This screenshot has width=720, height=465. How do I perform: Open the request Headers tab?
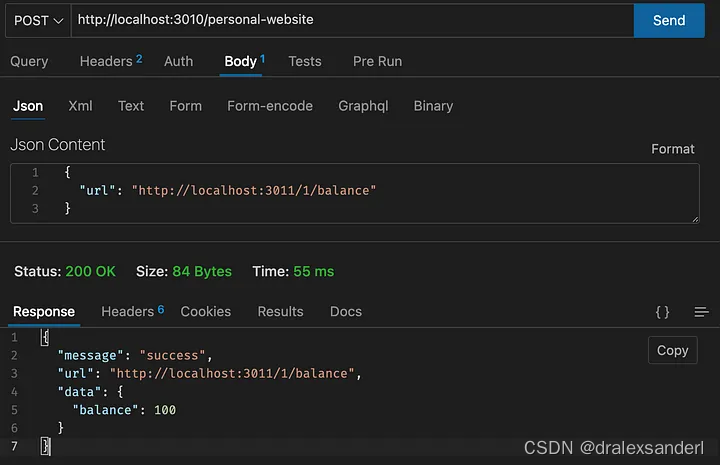tap(111, 61)
